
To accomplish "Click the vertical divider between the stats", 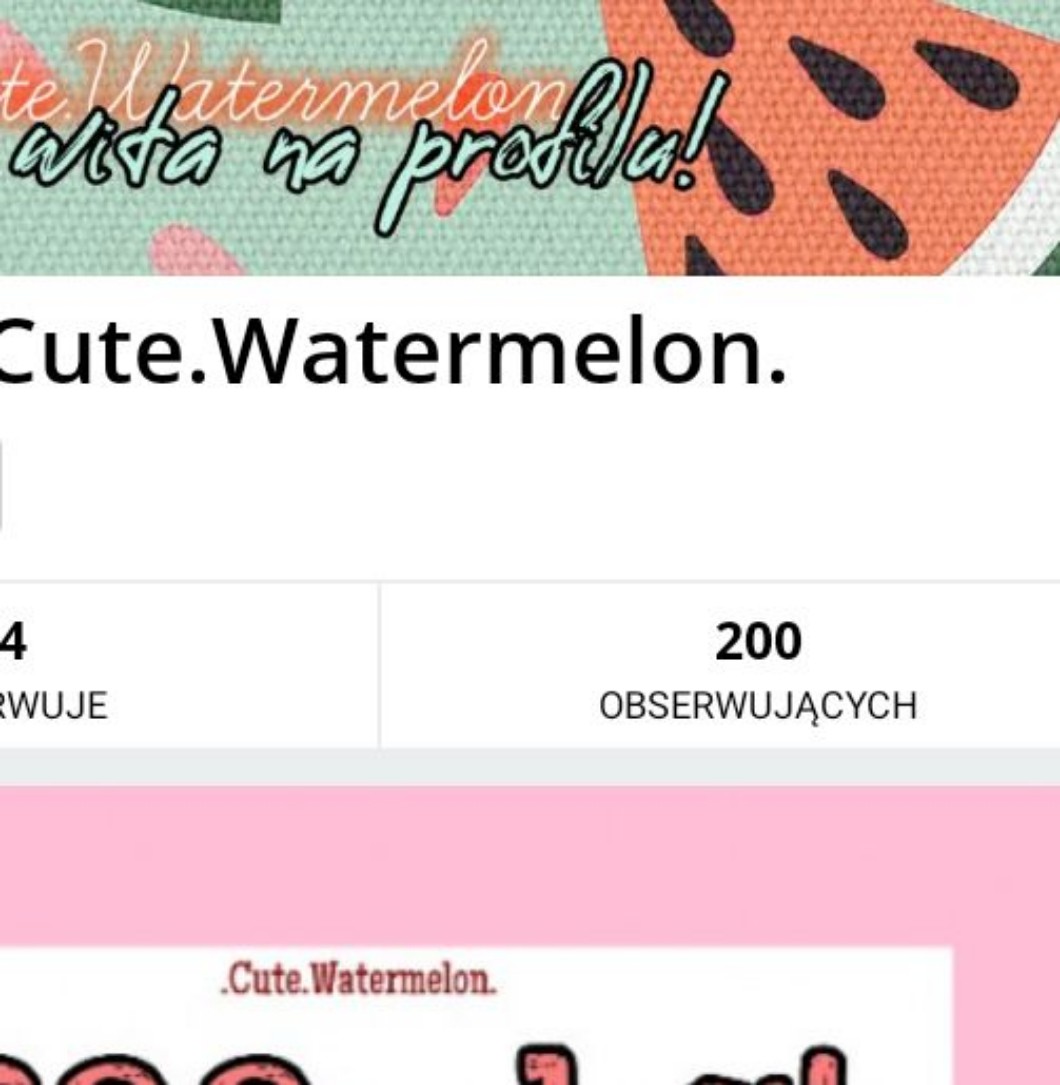I will (x=379, y=666).
